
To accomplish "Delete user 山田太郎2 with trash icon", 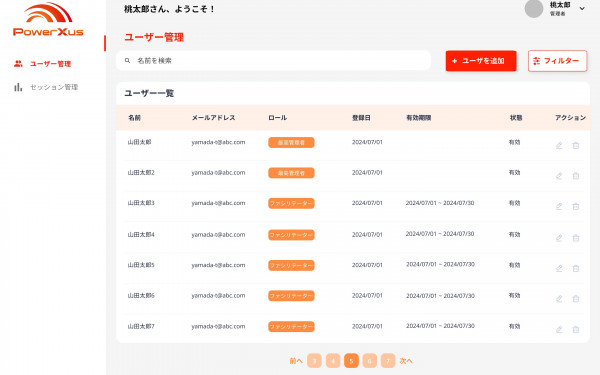I will tap(576, 176).
